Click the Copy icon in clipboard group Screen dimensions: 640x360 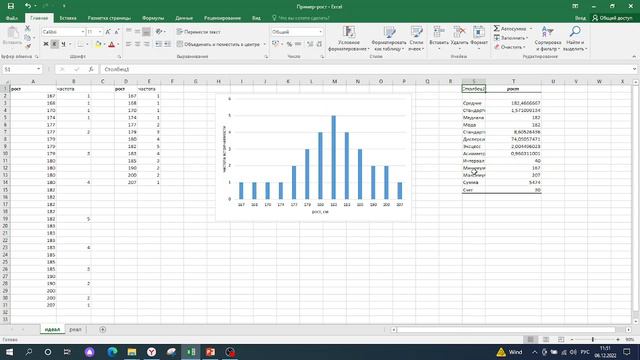[27, 38]
